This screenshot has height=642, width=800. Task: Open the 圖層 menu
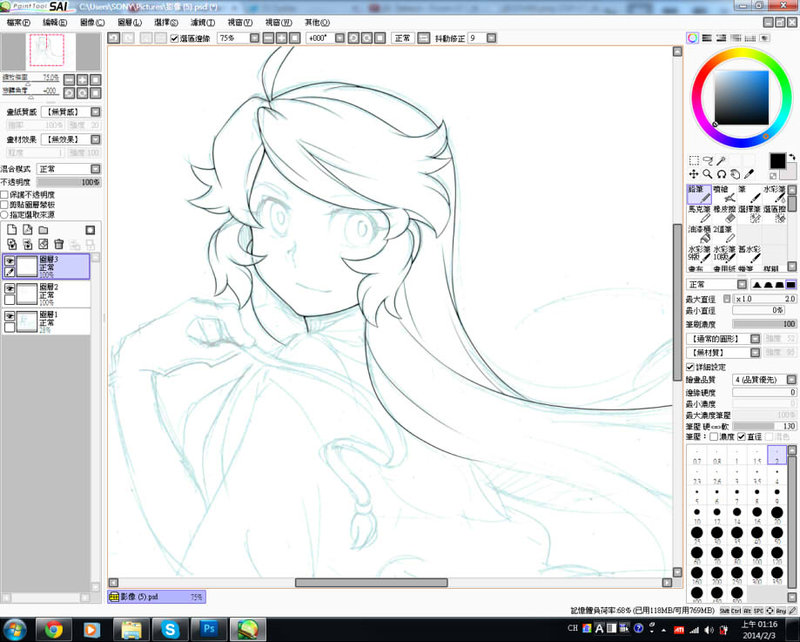click(130, 22)
